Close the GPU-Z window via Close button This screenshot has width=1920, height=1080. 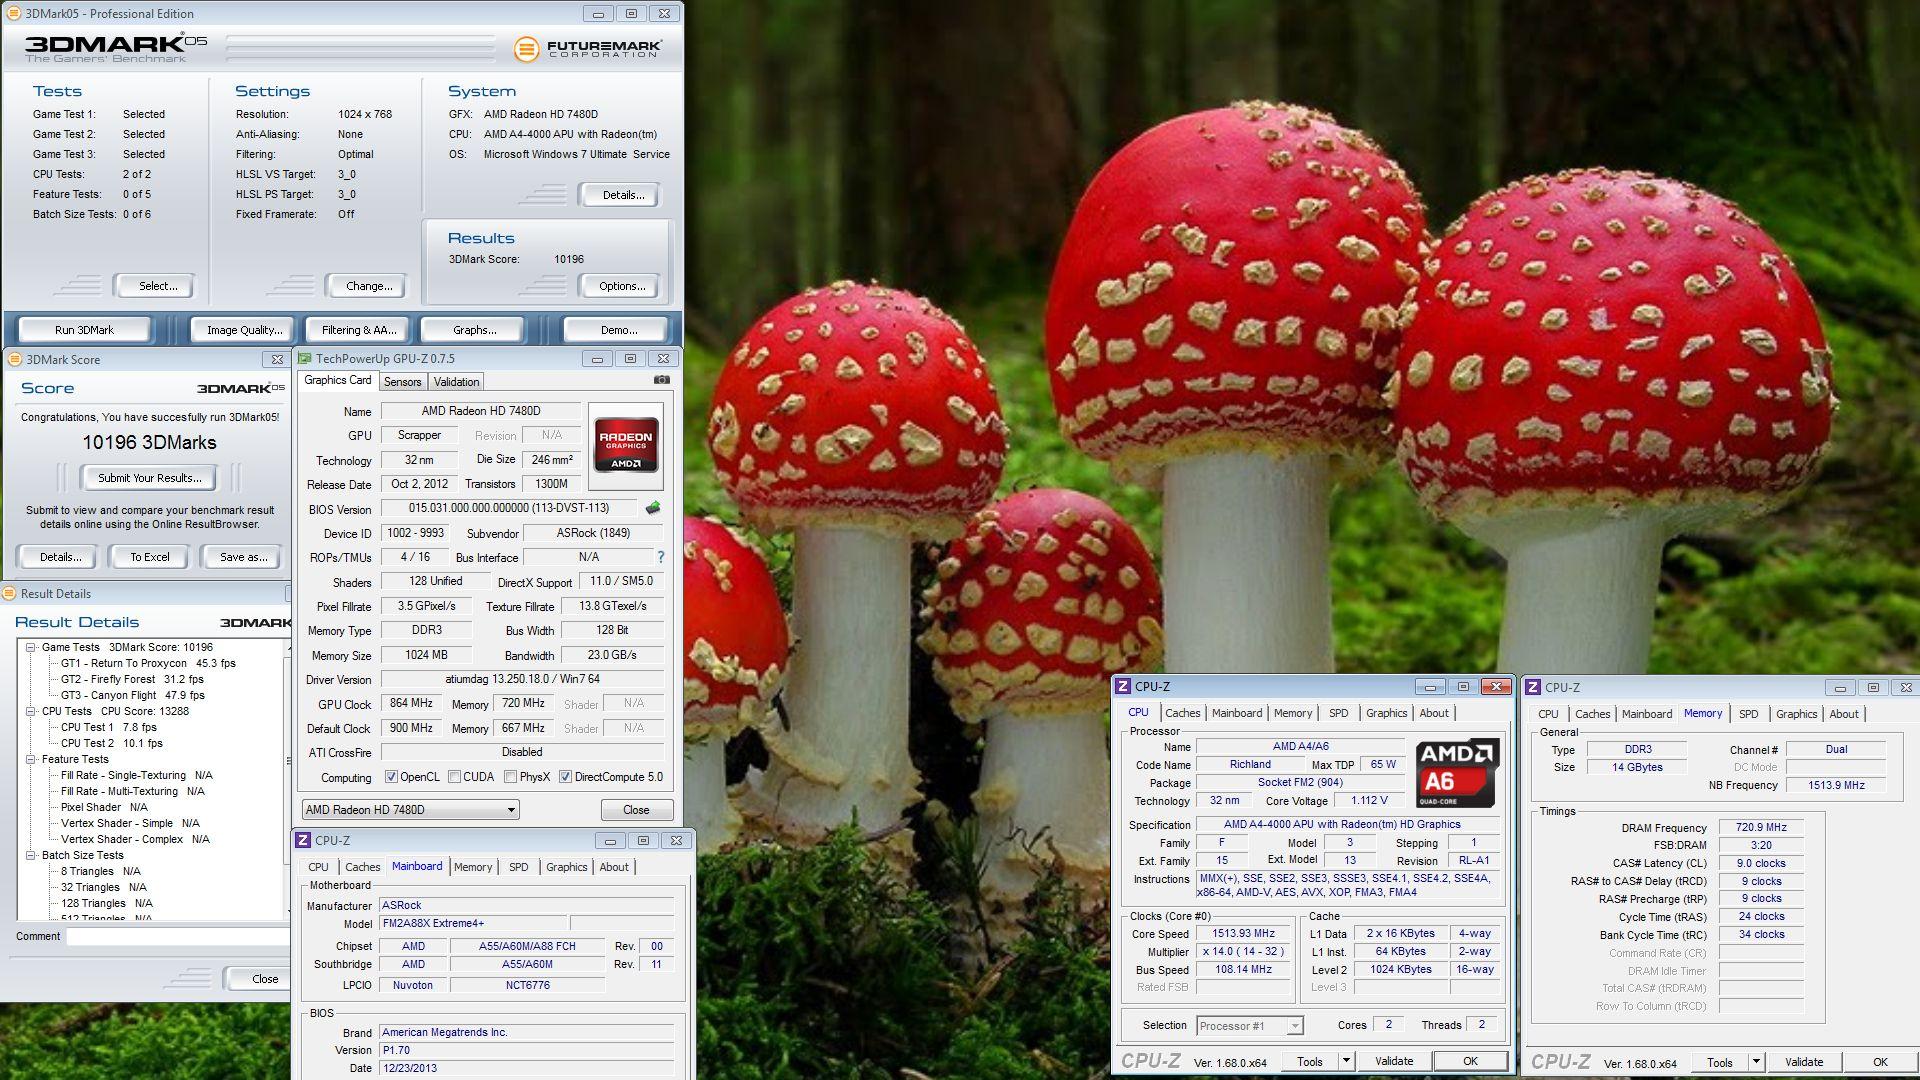point(636,810)
